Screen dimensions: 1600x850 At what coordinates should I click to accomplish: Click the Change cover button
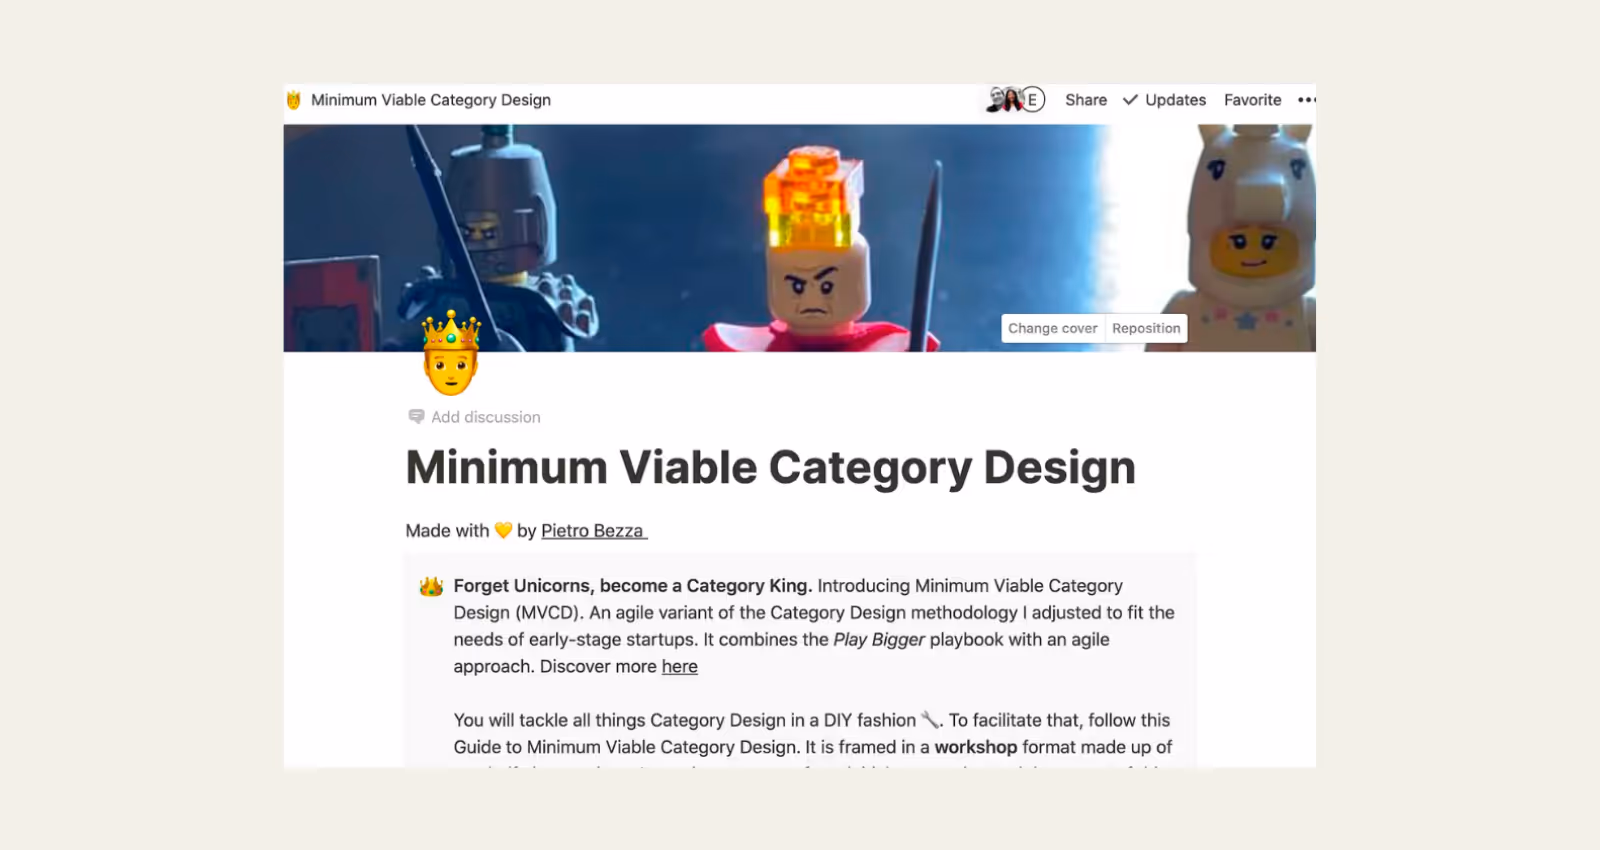pyautogui.click(x=1053, y=328)
